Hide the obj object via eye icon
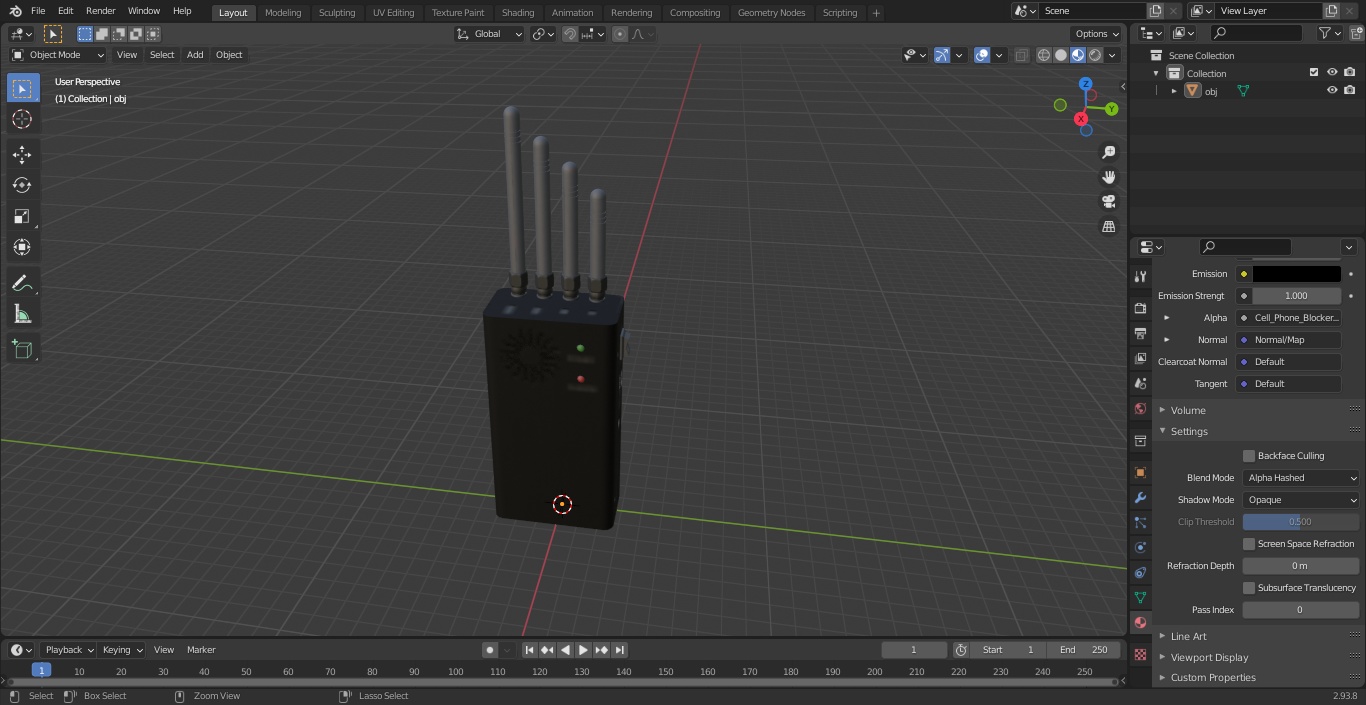Image resolution: width=1366 pixels, height=705 pixels. coord(1332,90)
